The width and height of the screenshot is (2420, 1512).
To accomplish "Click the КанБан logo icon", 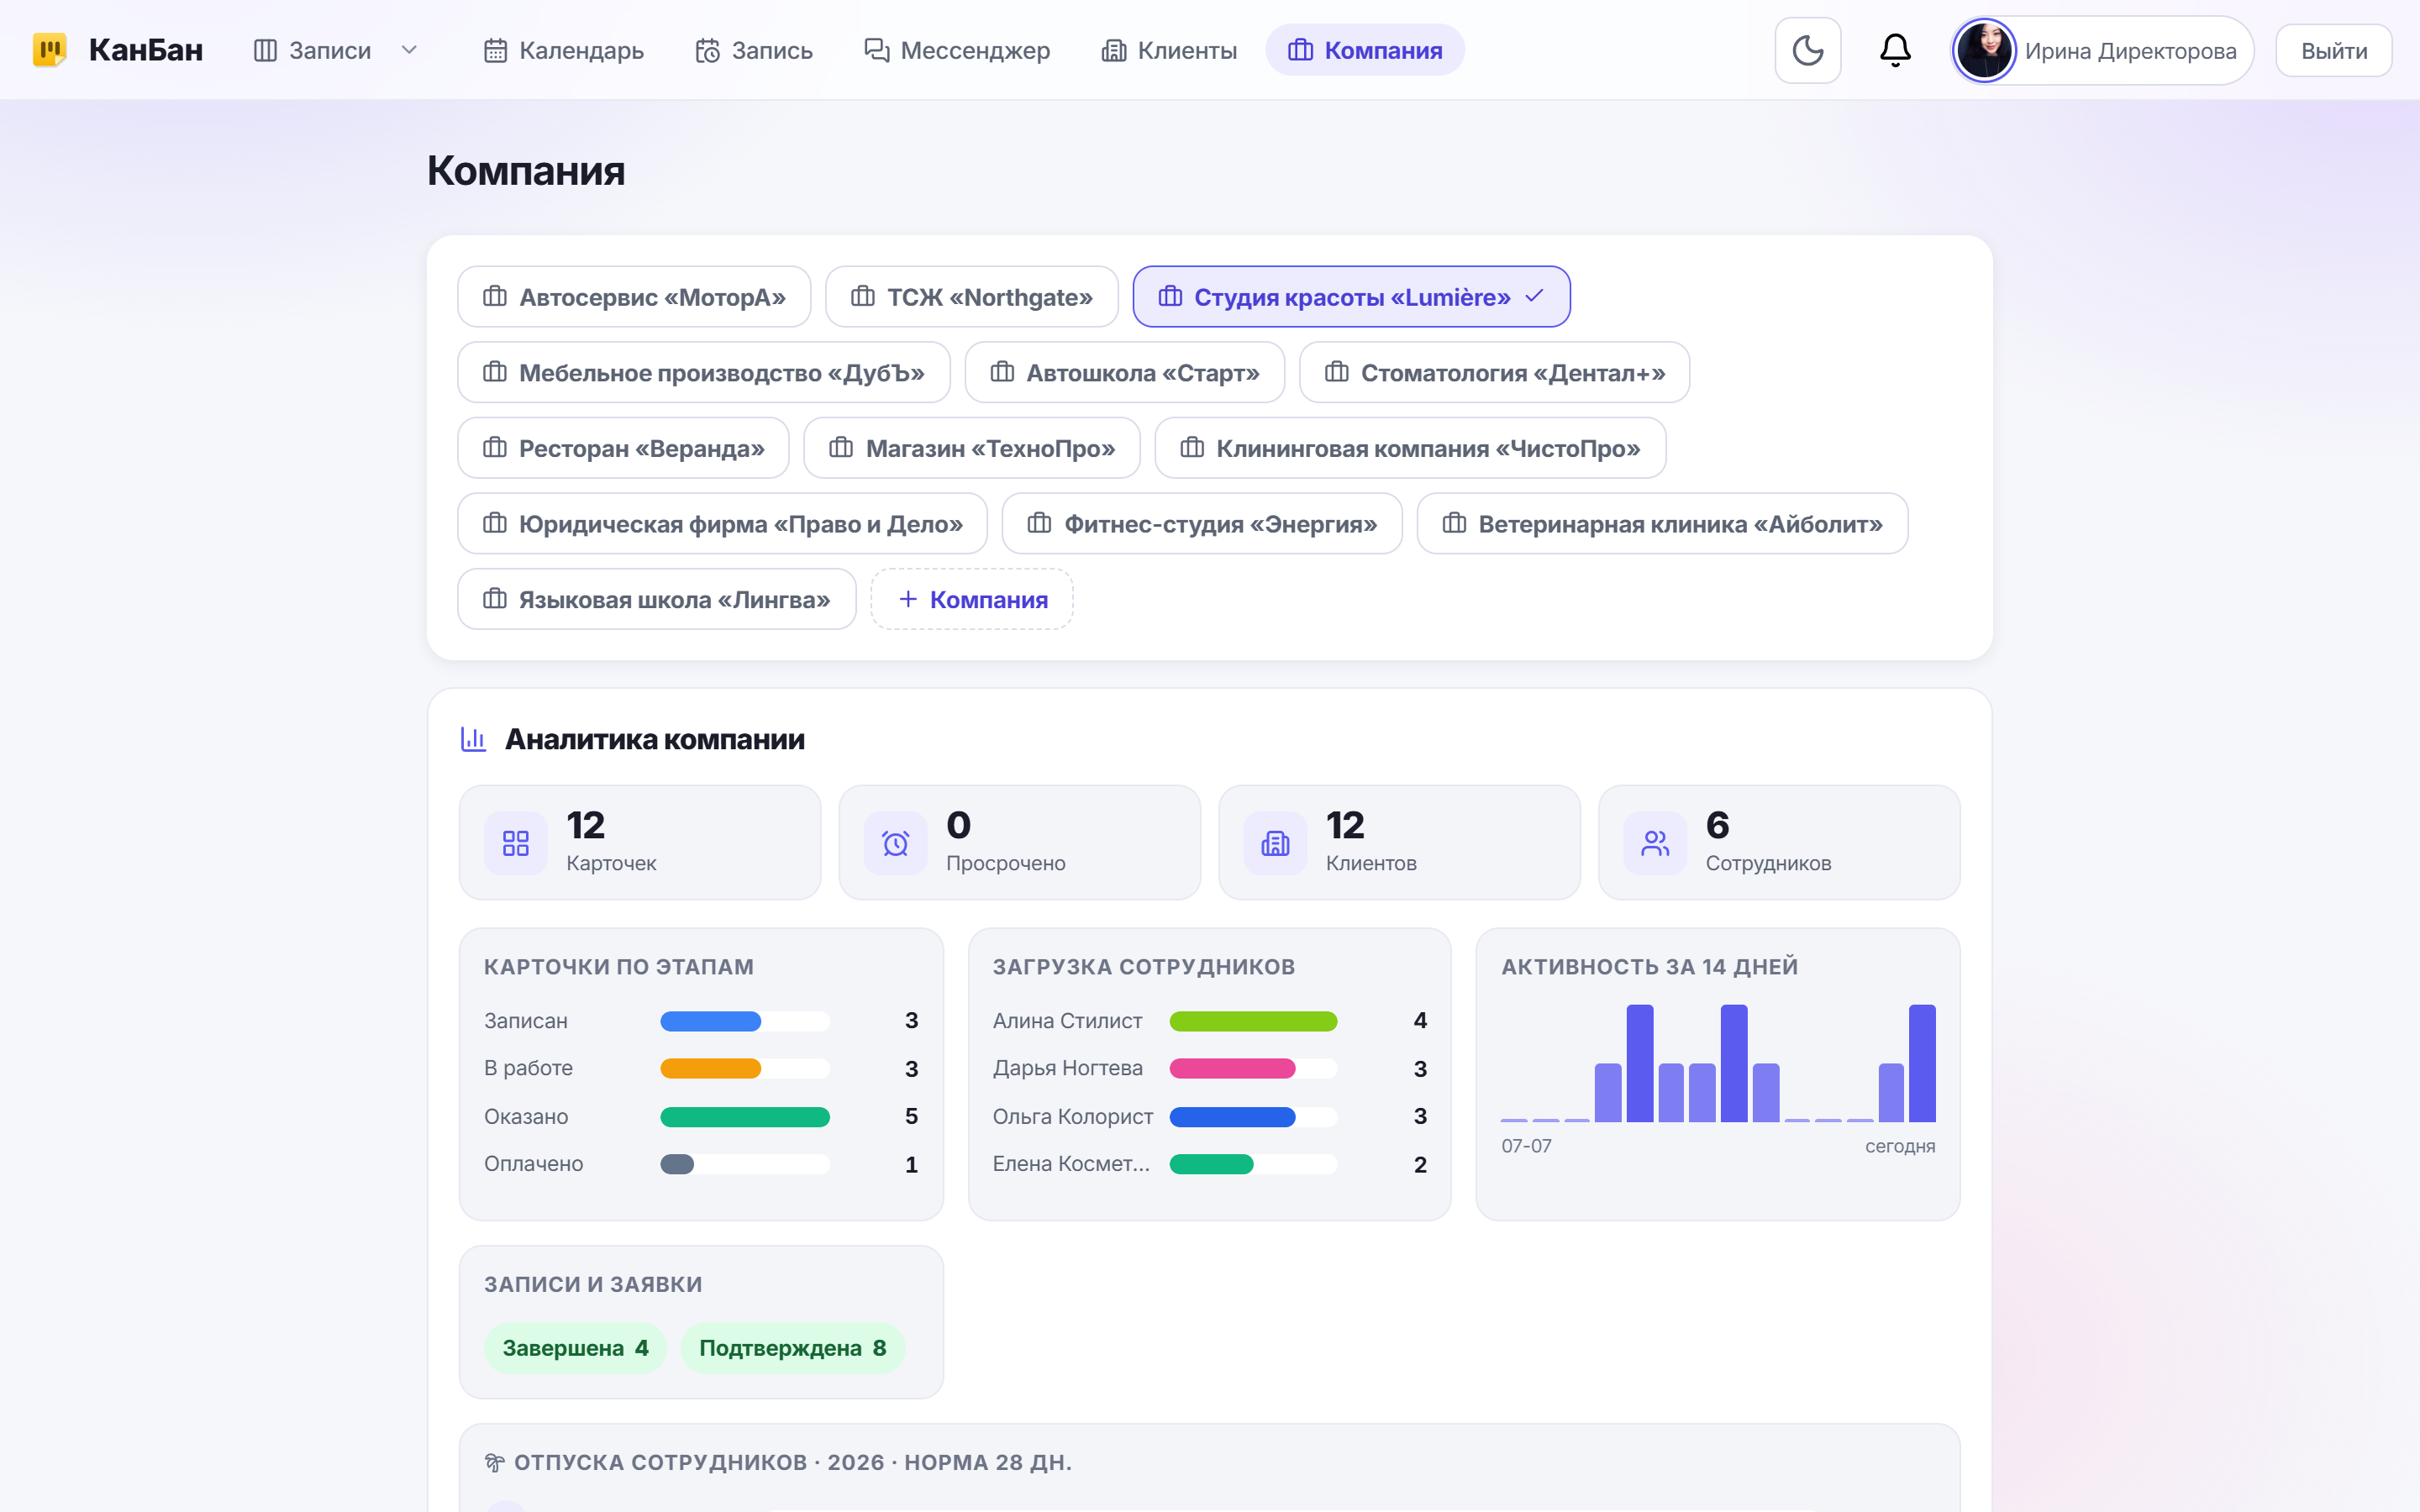I will pos(49,50).
